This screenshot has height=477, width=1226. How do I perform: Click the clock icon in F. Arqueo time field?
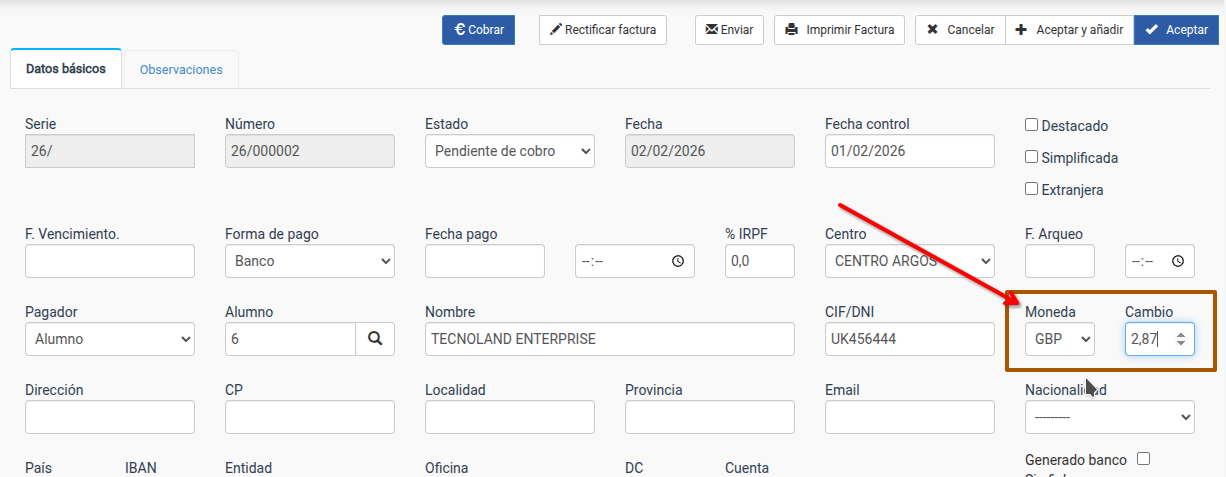click(1177, 261)
